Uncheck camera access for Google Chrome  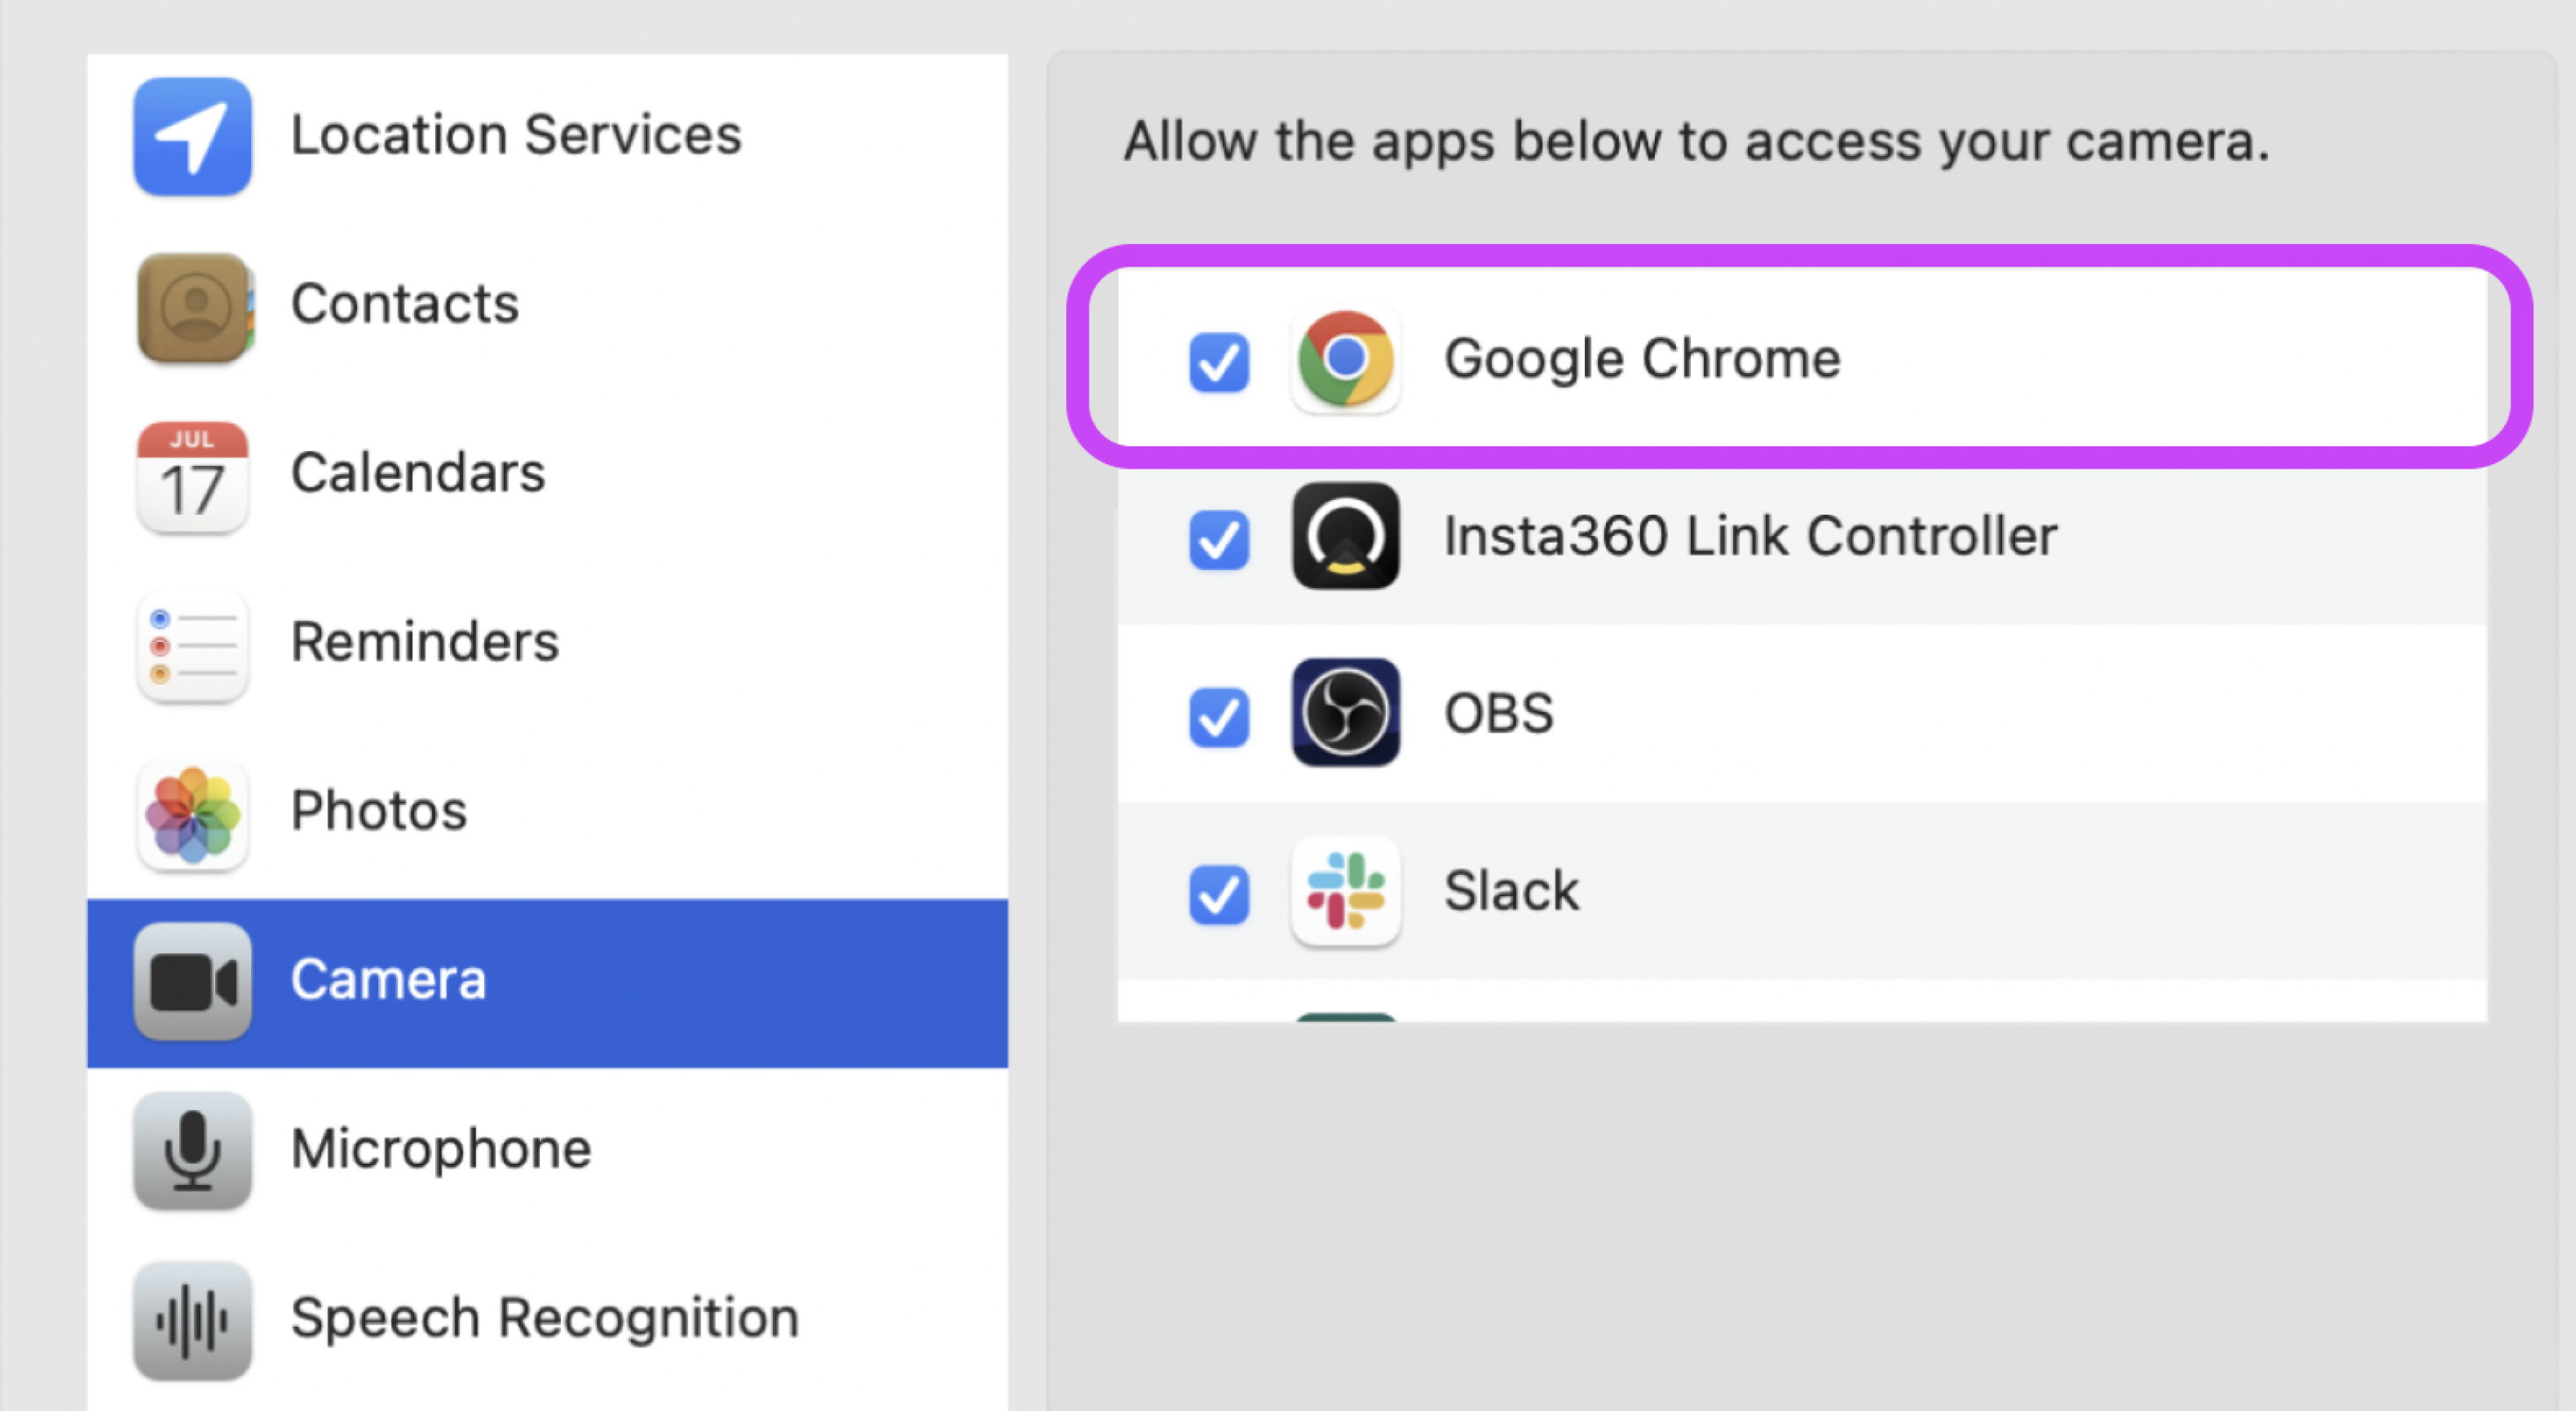pyautogui.click(x=1218, y=362)
